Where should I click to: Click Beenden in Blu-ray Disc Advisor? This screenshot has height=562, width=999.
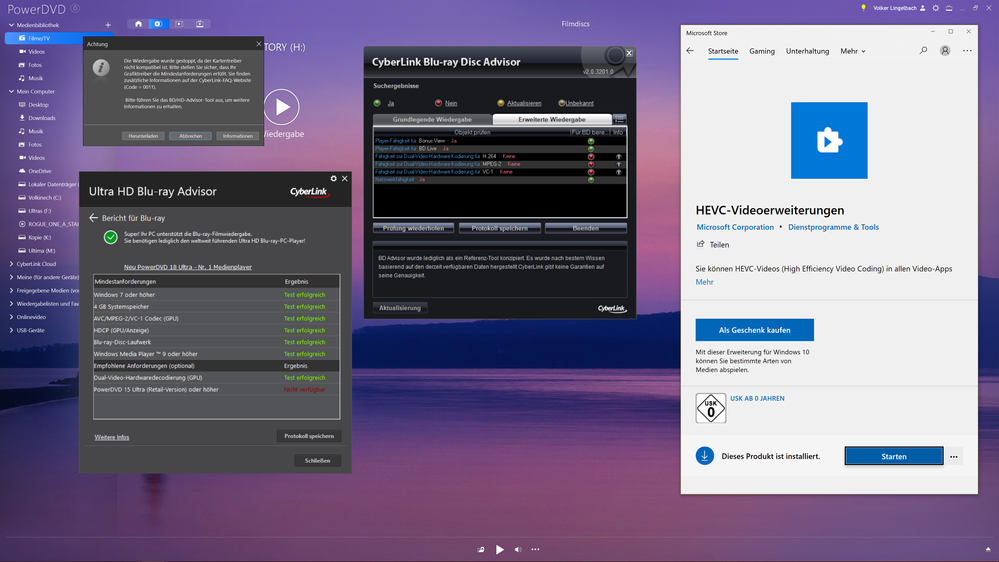click(x=586, y=228)
